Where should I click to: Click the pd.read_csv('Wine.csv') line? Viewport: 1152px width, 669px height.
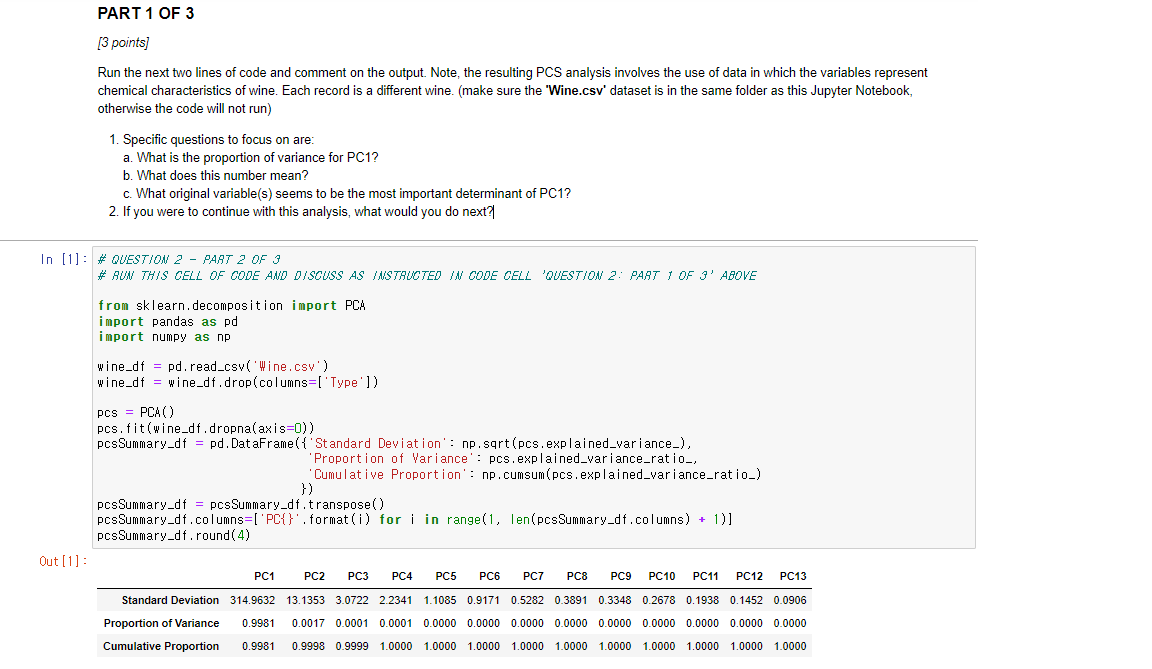tap(210, 366)
